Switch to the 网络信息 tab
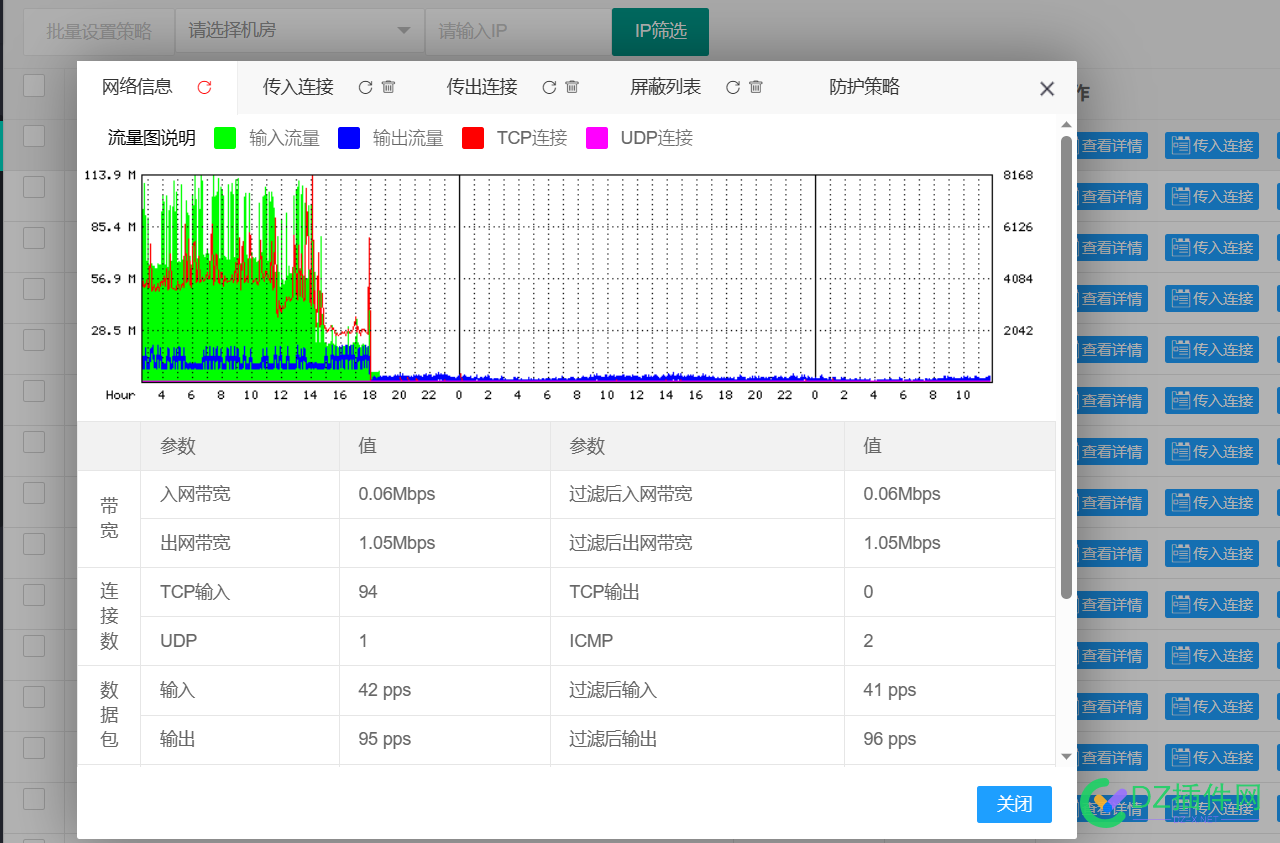 click(137, 87)
